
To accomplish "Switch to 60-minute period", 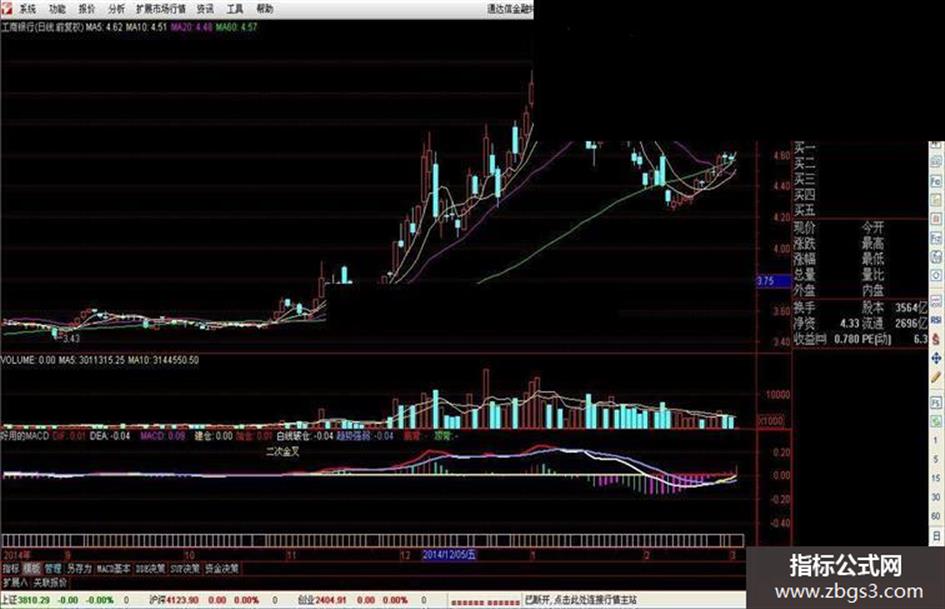I will pos(937,516).
